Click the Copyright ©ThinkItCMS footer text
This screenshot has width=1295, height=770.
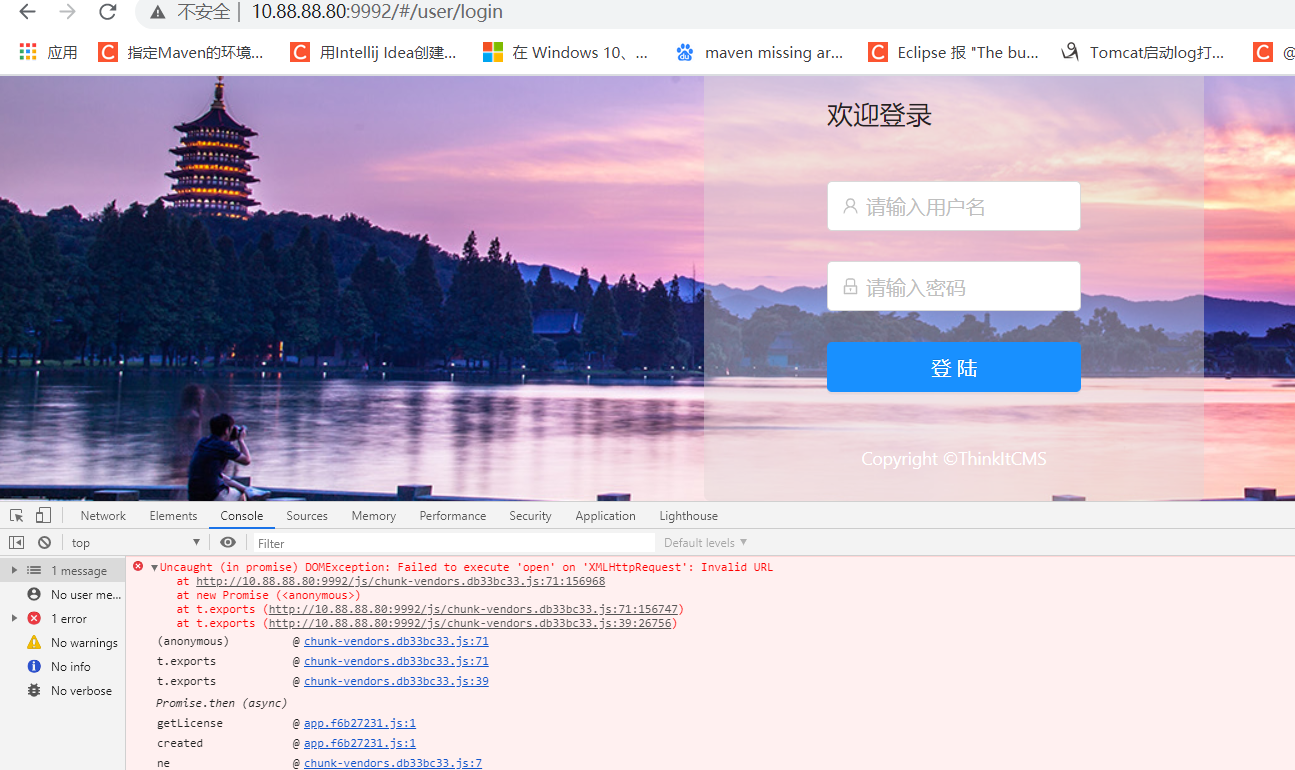(954, 459)
